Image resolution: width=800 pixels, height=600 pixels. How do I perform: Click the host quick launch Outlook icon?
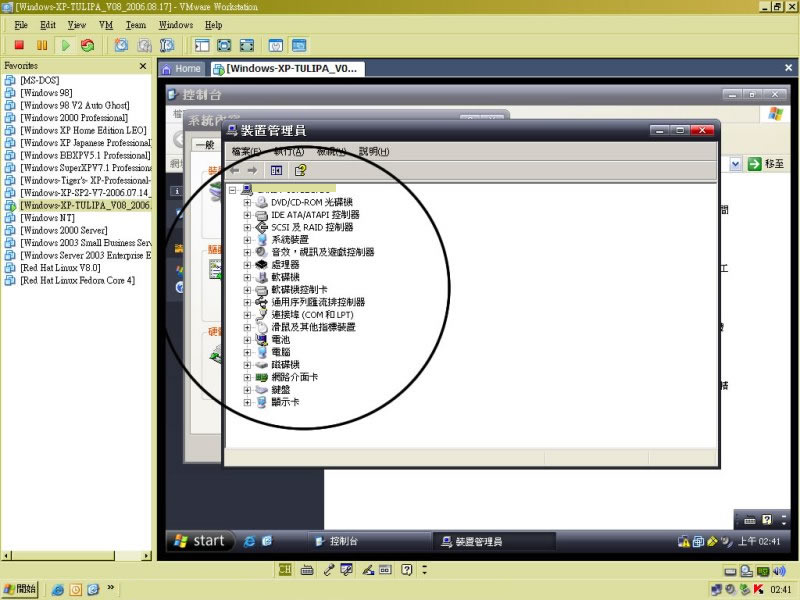point(76,590)
